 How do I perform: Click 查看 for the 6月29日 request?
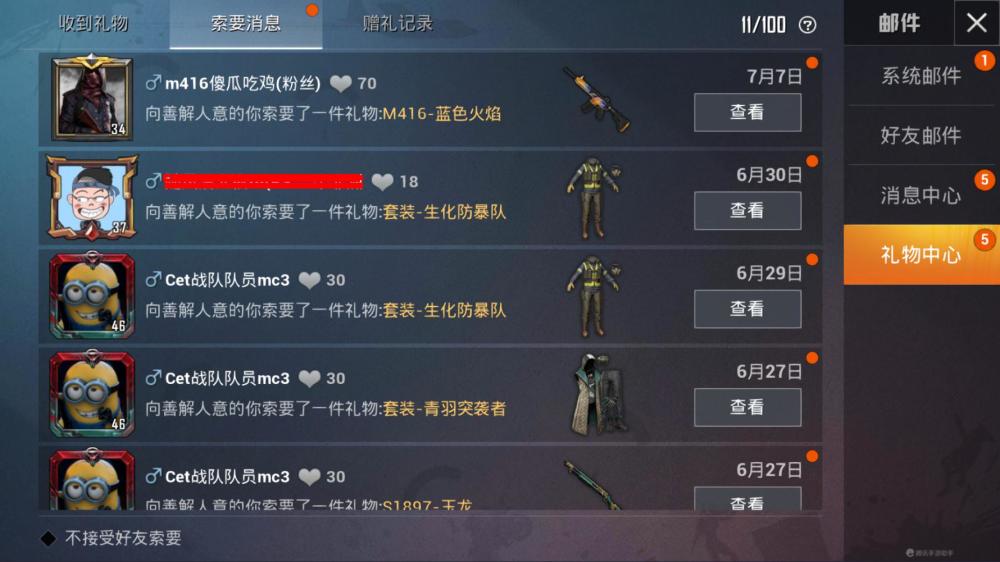[747, 309]
